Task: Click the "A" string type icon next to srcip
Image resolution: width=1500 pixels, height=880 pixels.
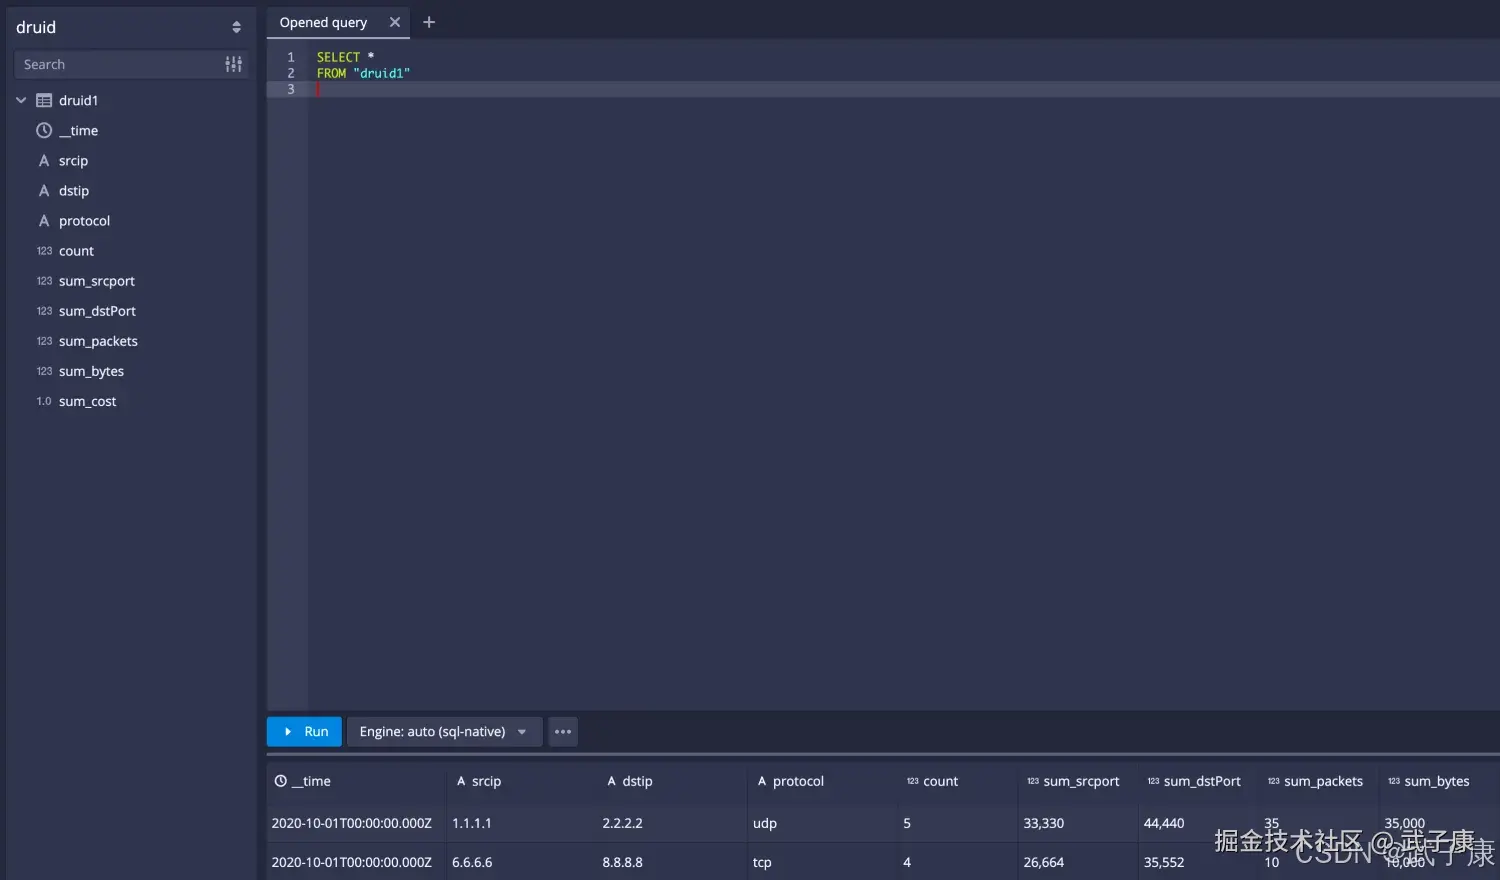Action: (43, 160)
